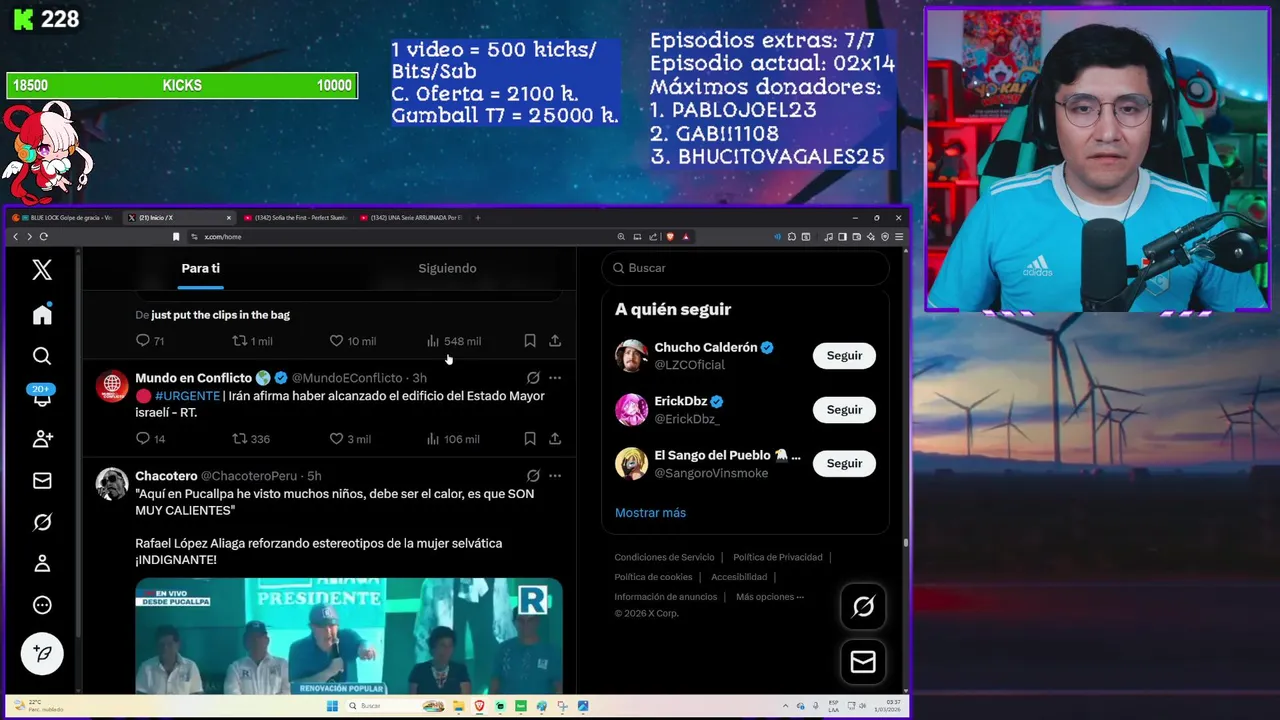Click the Buscar search field on X
The width and height of the screenshot is (1280, 720).
coord(745,268)
